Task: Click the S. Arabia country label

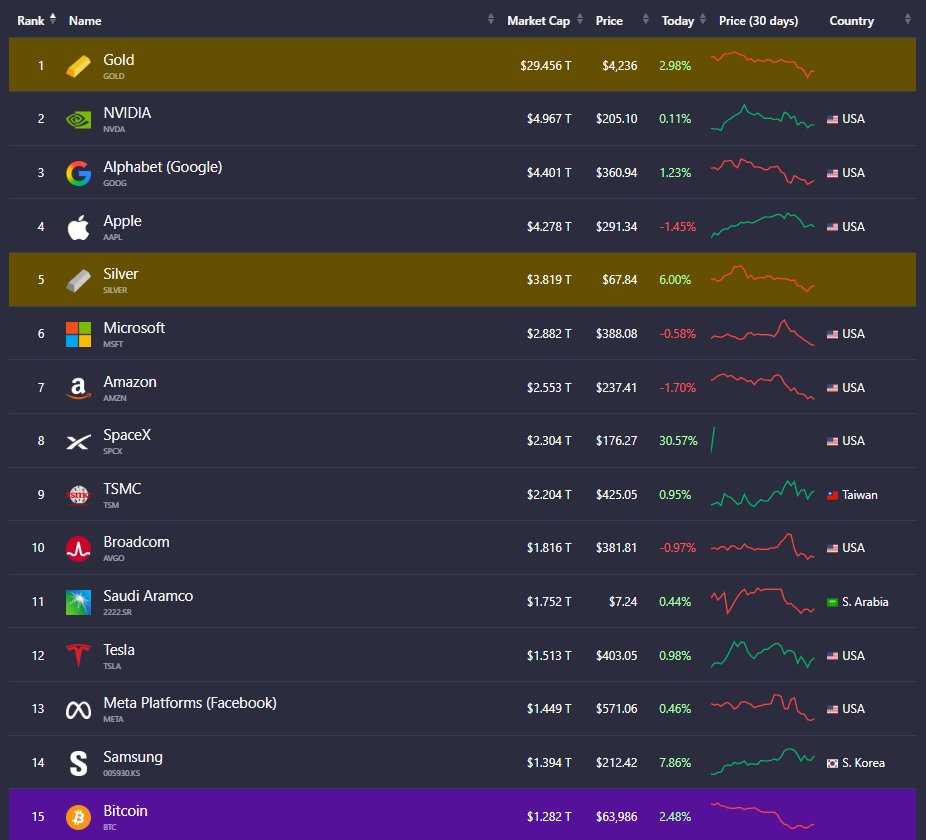Action: click(x=865, y=602)
